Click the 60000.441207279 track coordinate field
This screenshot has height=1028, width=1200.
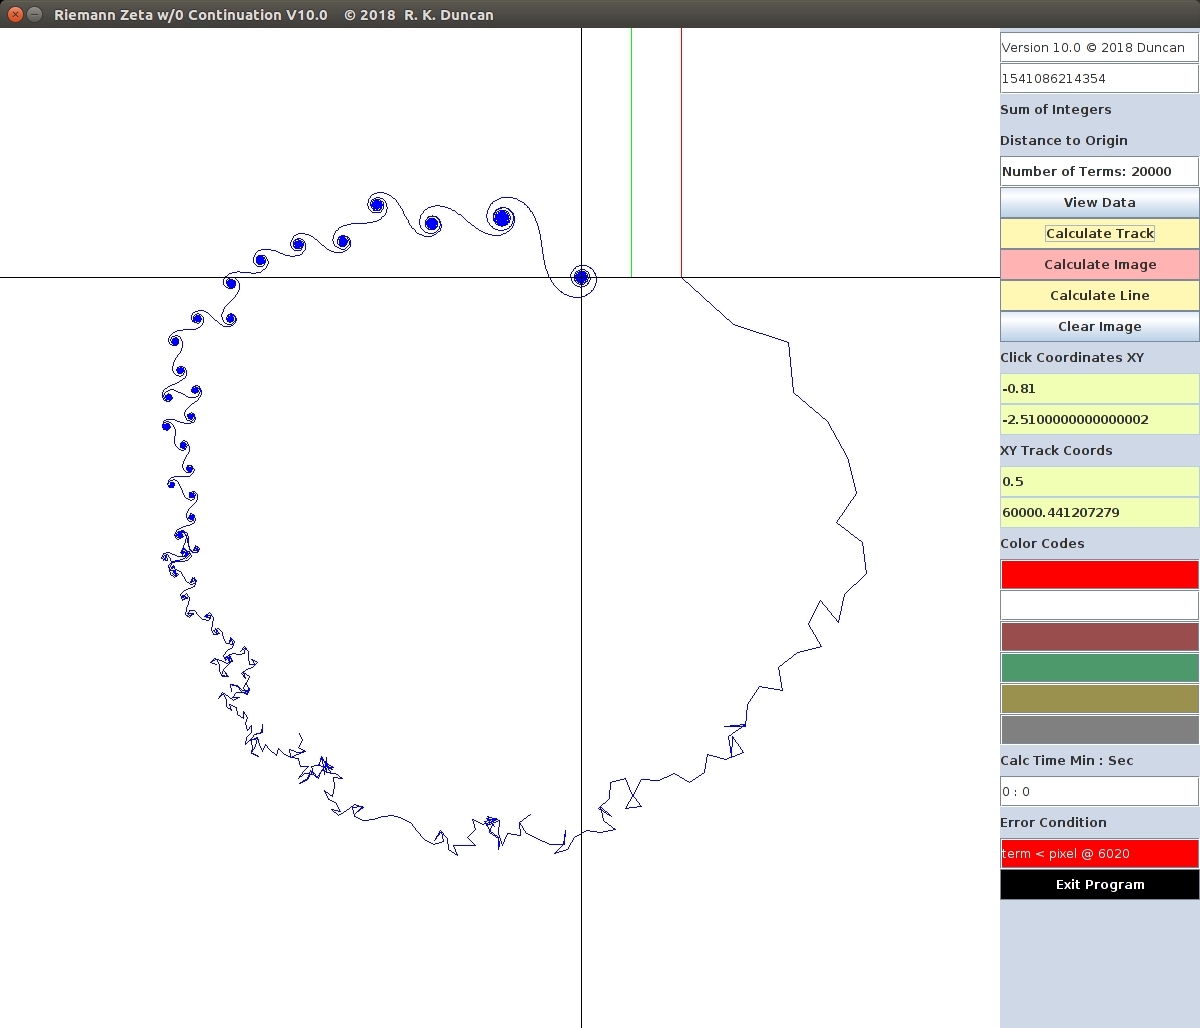tap(1099, 512)
